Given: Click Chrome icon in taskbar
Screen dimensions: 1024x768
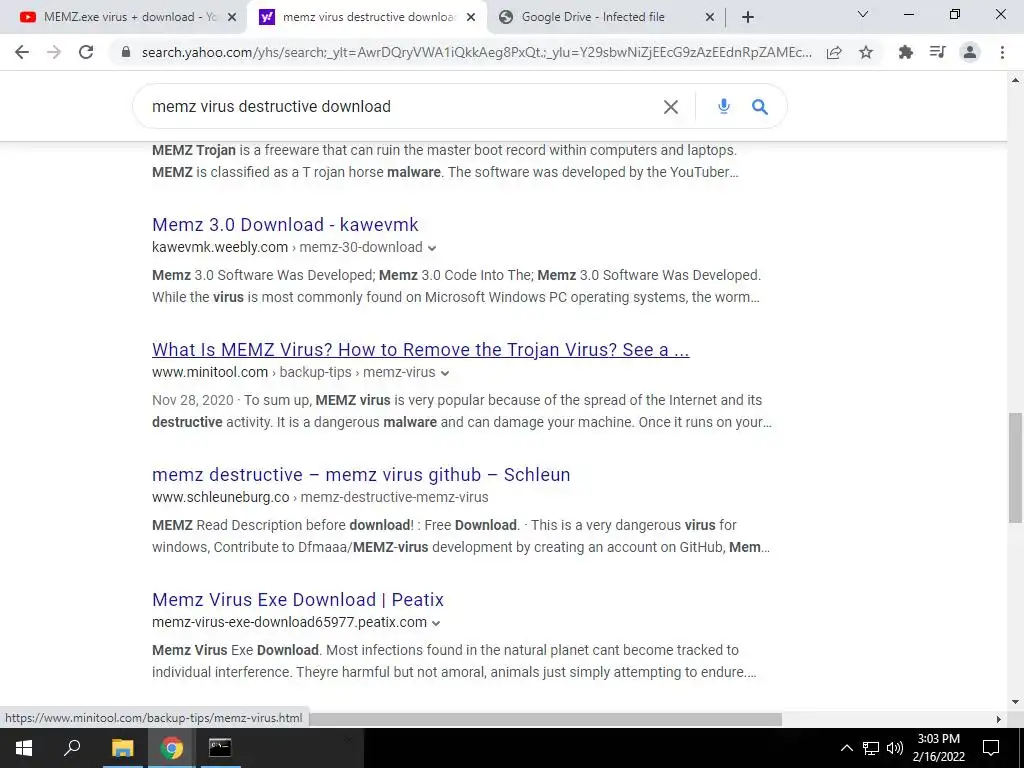Looking at the screenshot, I should (172, 748).
